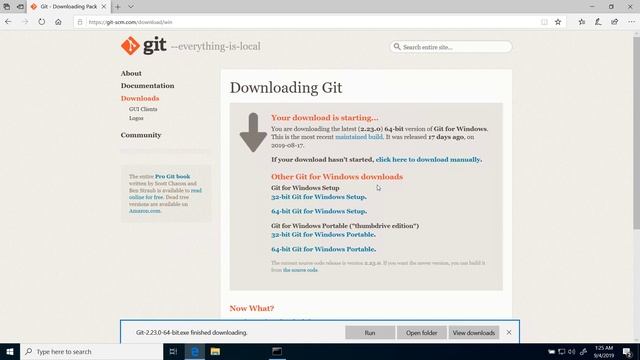Open the About page link

coord(131,73)
